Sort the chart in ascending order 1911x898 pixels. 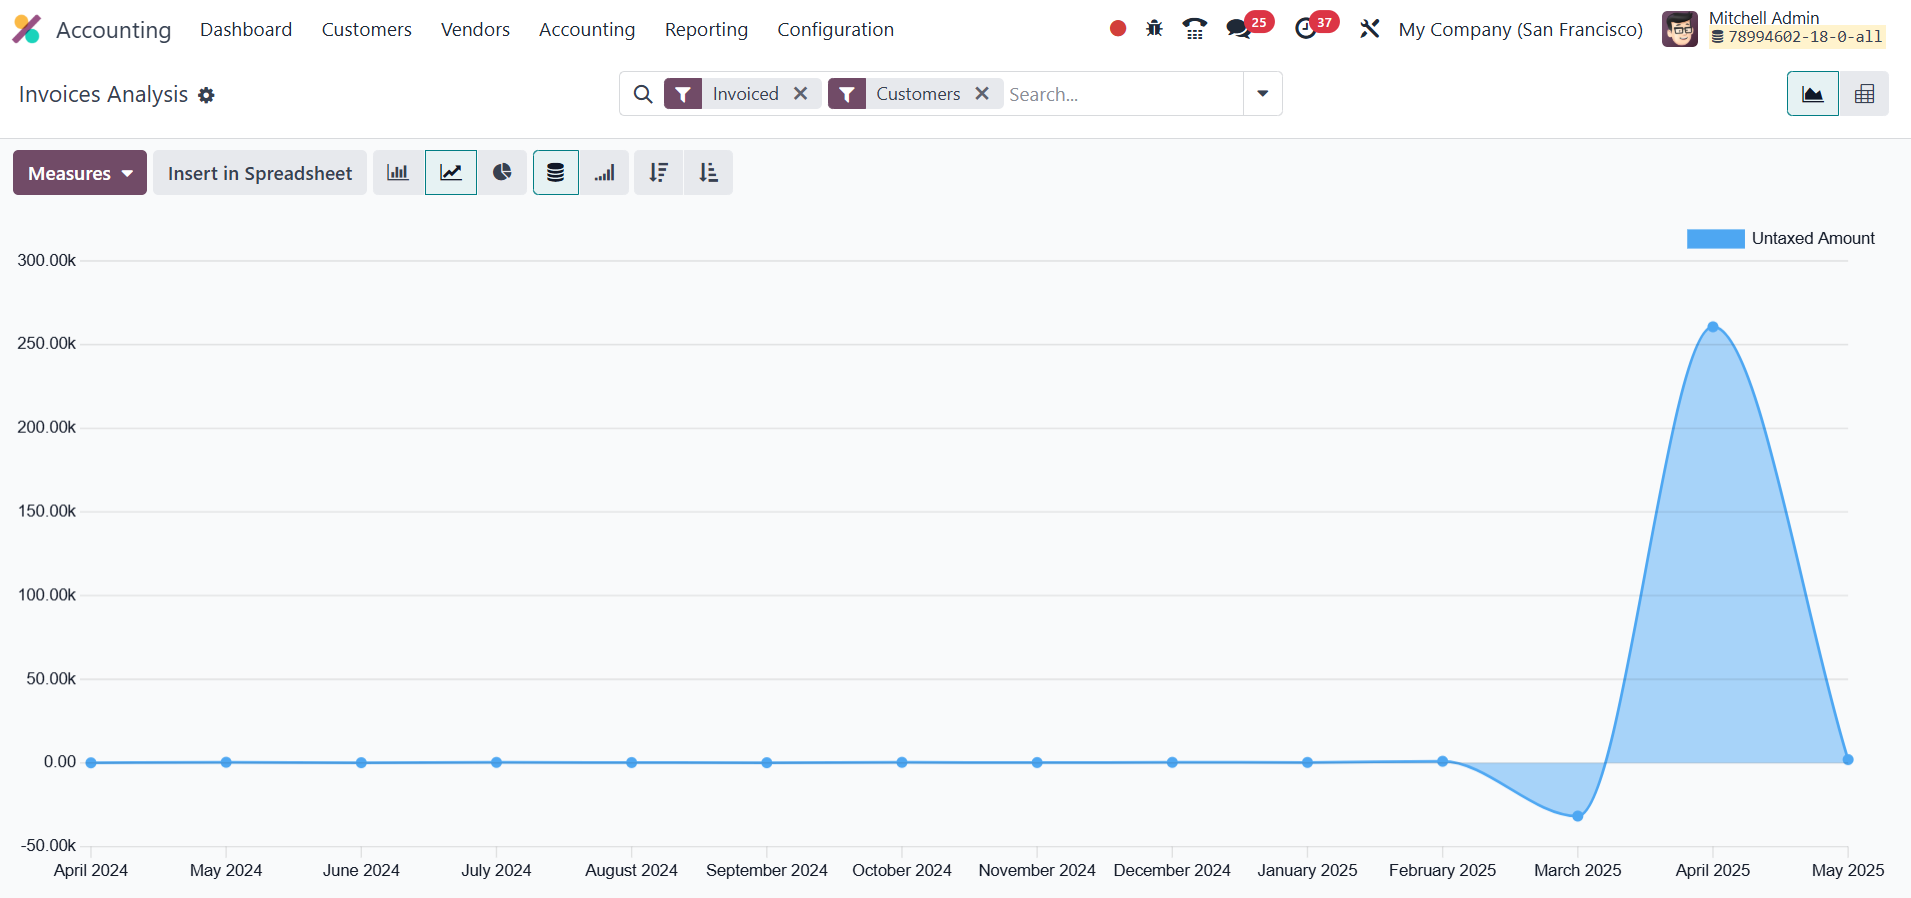click(708, 173)
